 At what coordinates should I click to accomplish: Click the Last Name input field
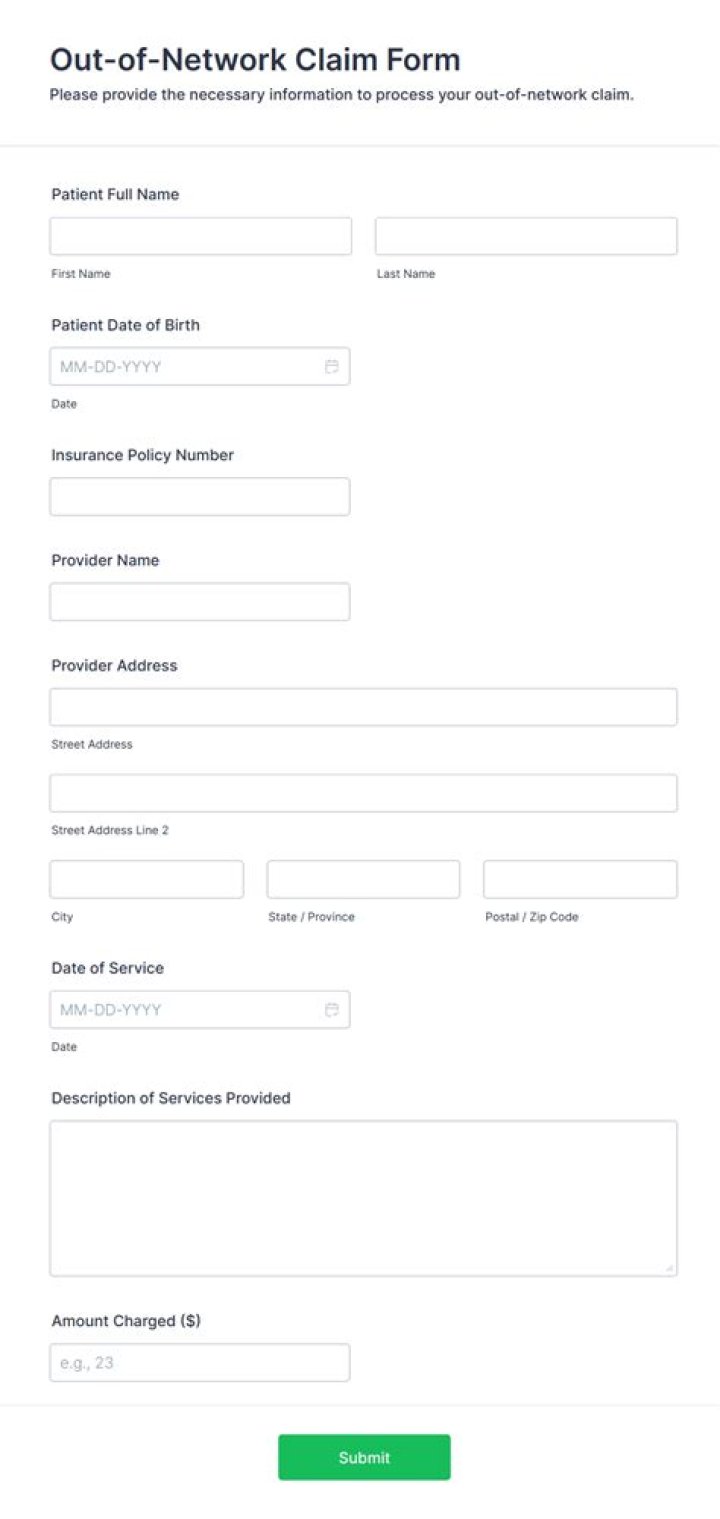525,235
